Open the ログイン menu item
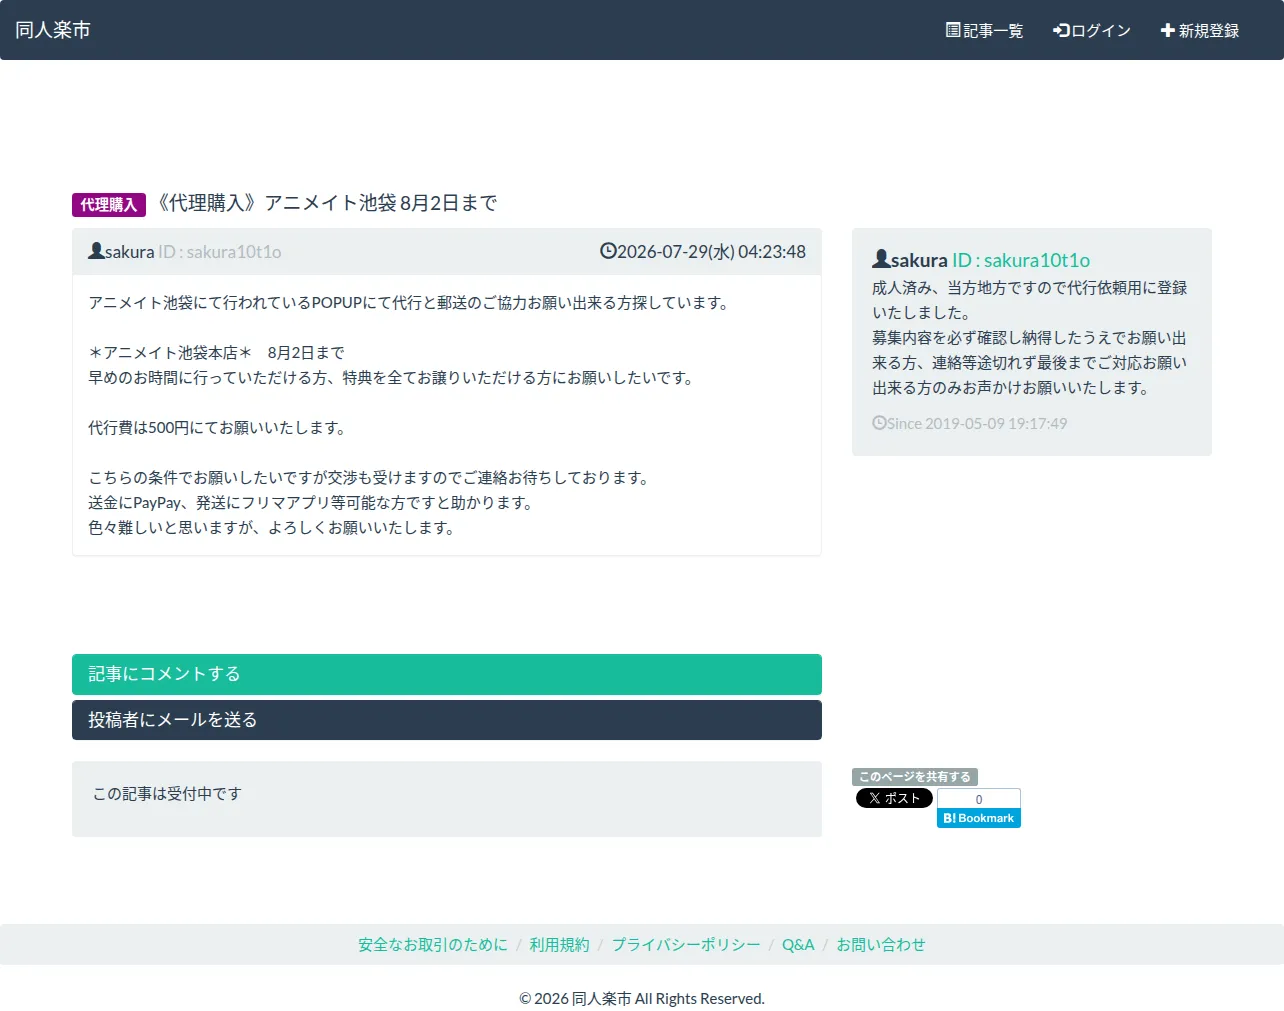Viewport: 1284px width, 1011px height. [x=1092, y=30]
